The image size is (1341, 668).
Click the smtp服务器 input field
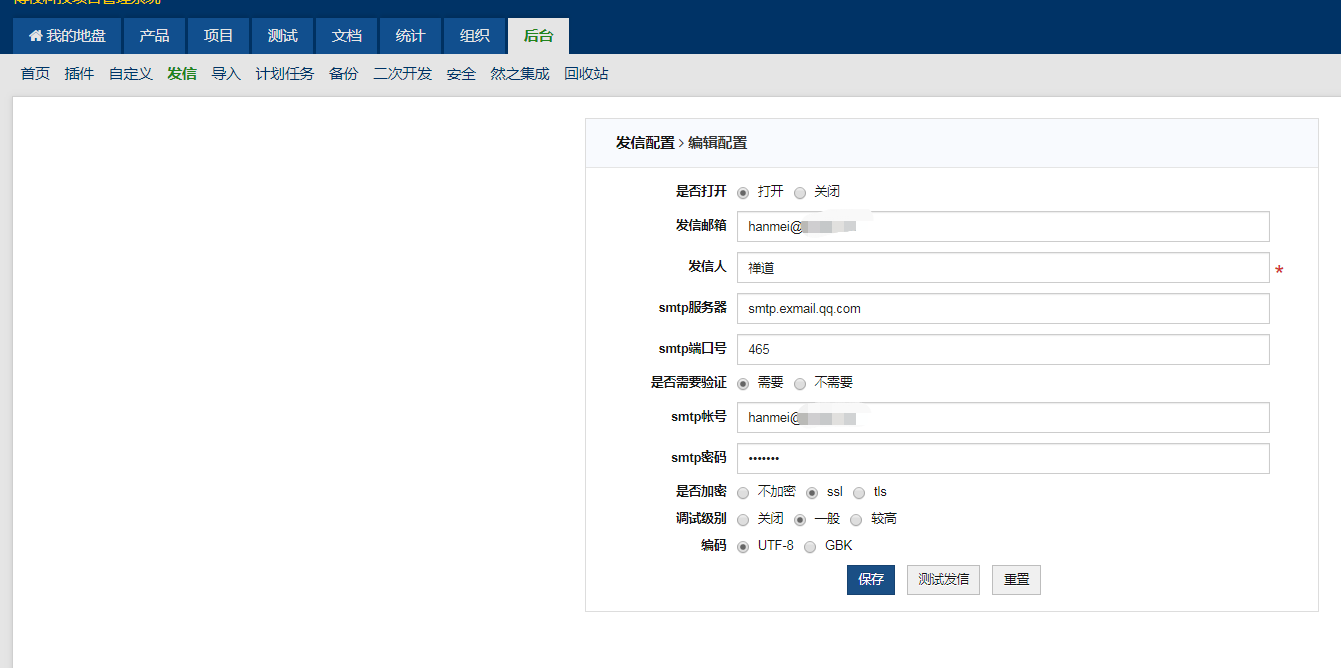[x=1002, y=309]
